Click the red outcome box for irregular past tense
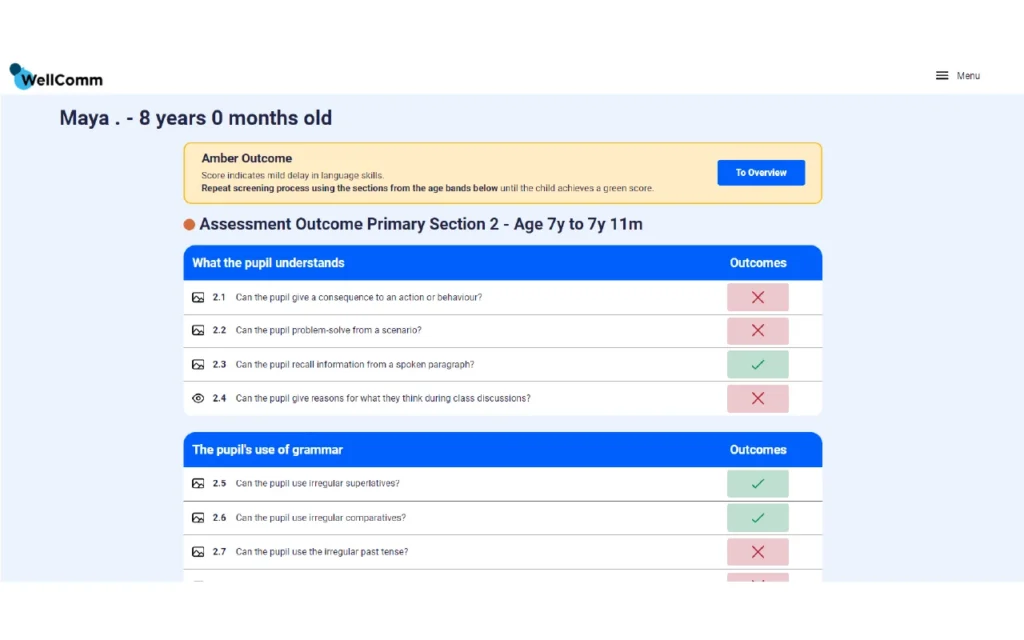Image resolution: width=1024 pixels, height=640 pixels. (x=757, y=552)
